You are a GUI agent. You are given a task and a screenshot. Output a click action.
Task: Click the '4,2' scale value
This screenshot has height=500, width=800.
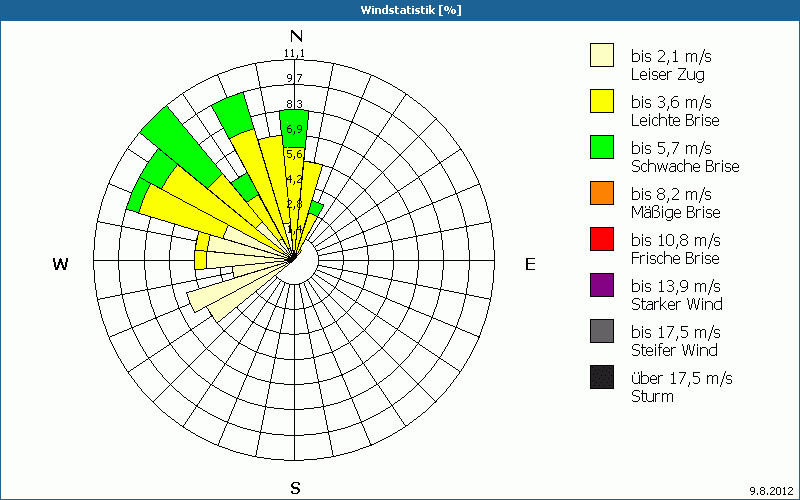pos(294,179)
